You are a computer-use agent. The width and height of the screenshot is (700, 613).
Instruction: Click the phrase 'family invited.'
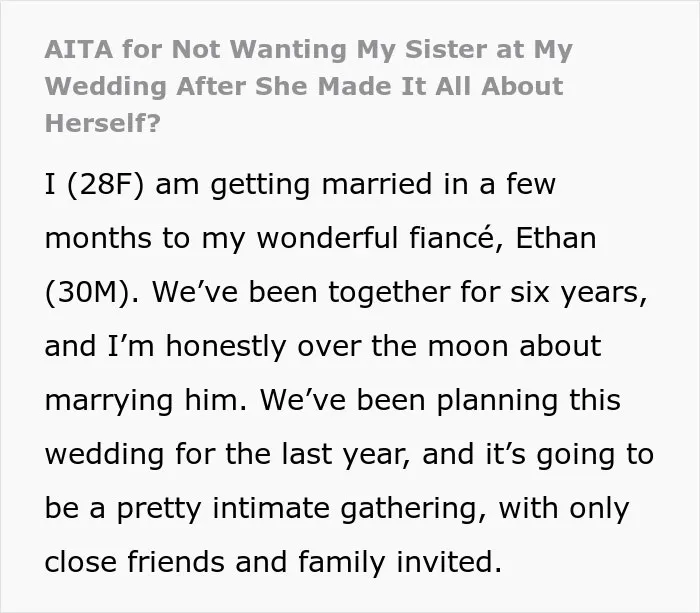coord(400,562)
